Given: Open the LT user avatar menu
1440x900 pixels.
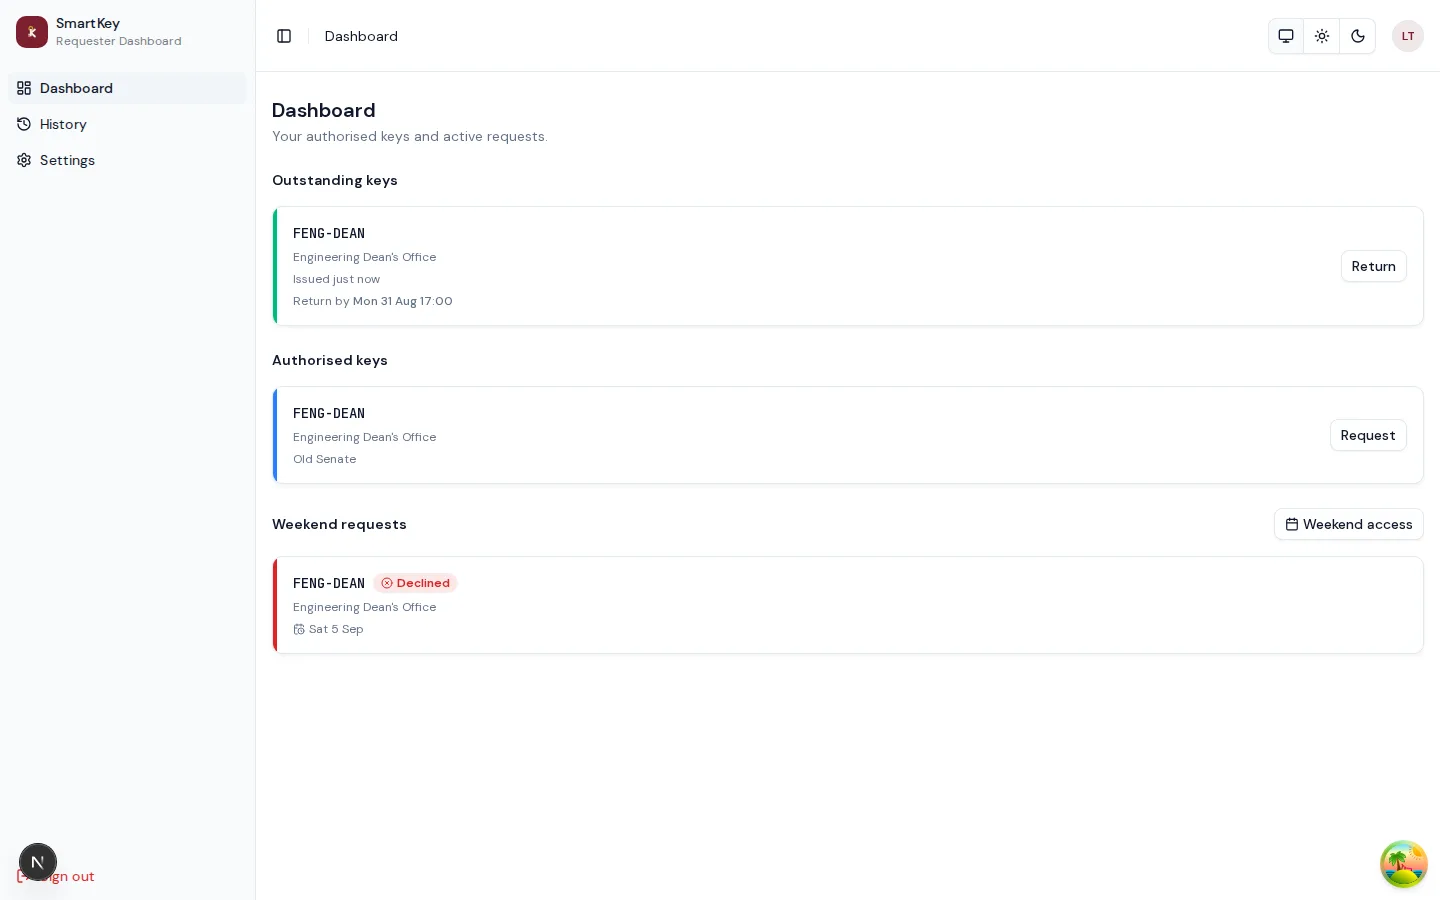Looking at the screenshot, I should 1408,36.
